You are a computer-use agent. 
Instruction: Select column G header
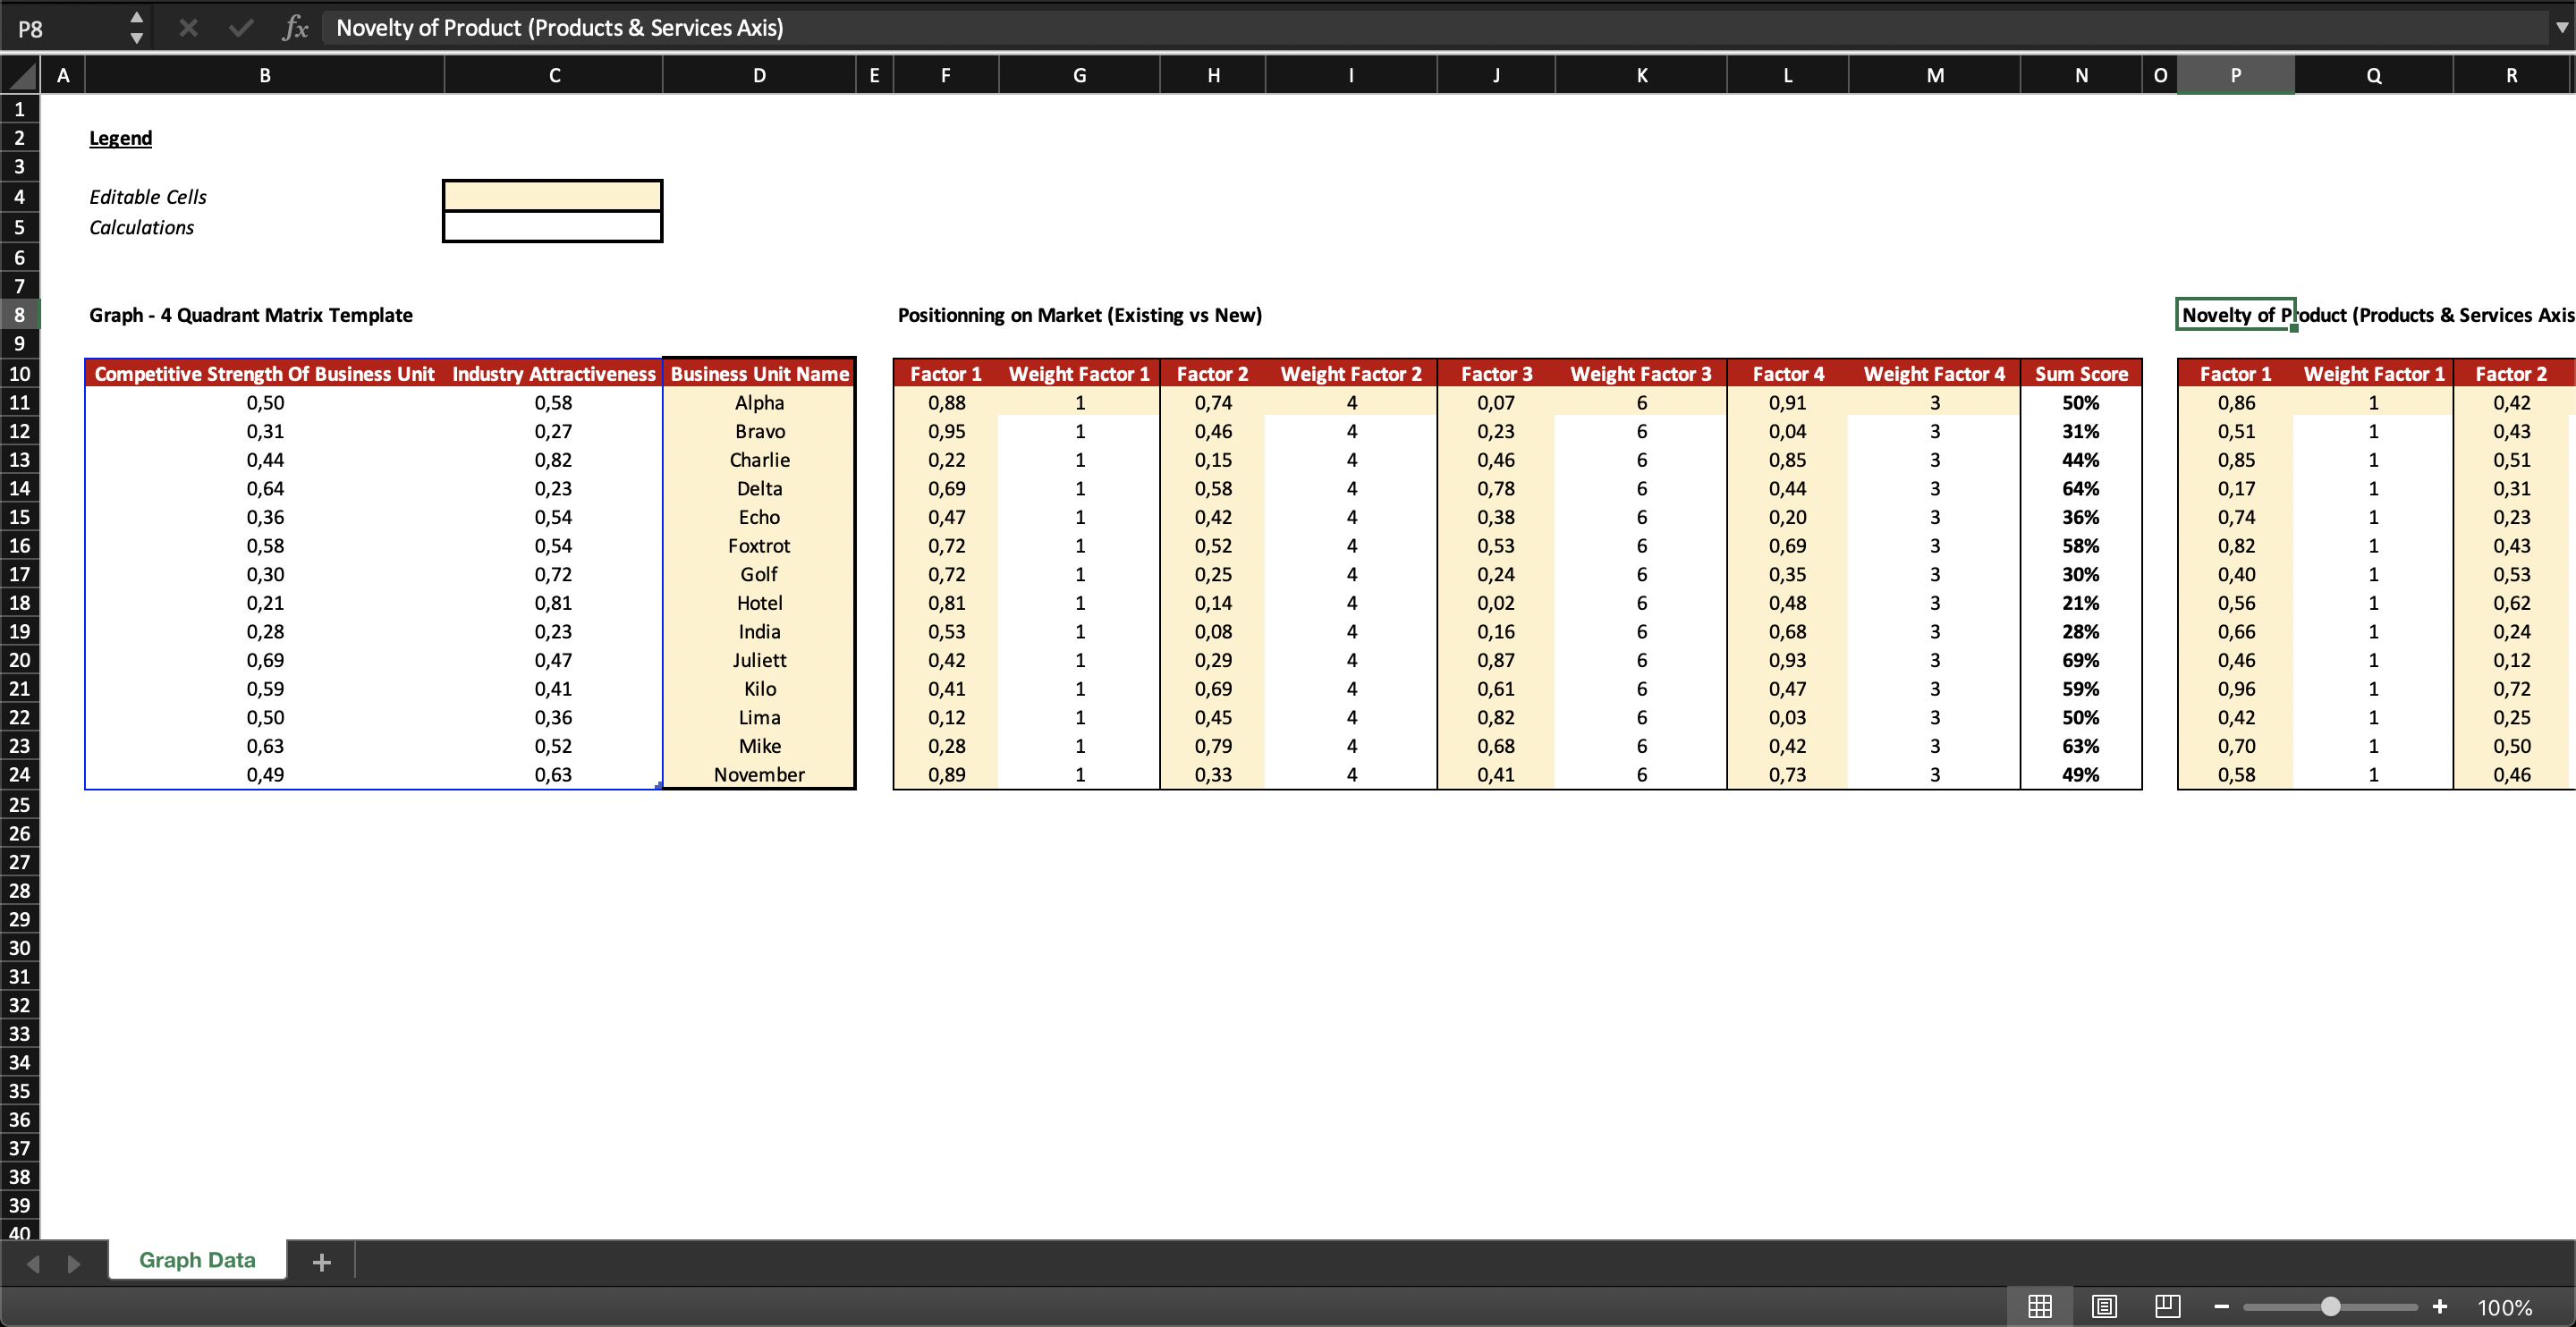click(1080, 75)
